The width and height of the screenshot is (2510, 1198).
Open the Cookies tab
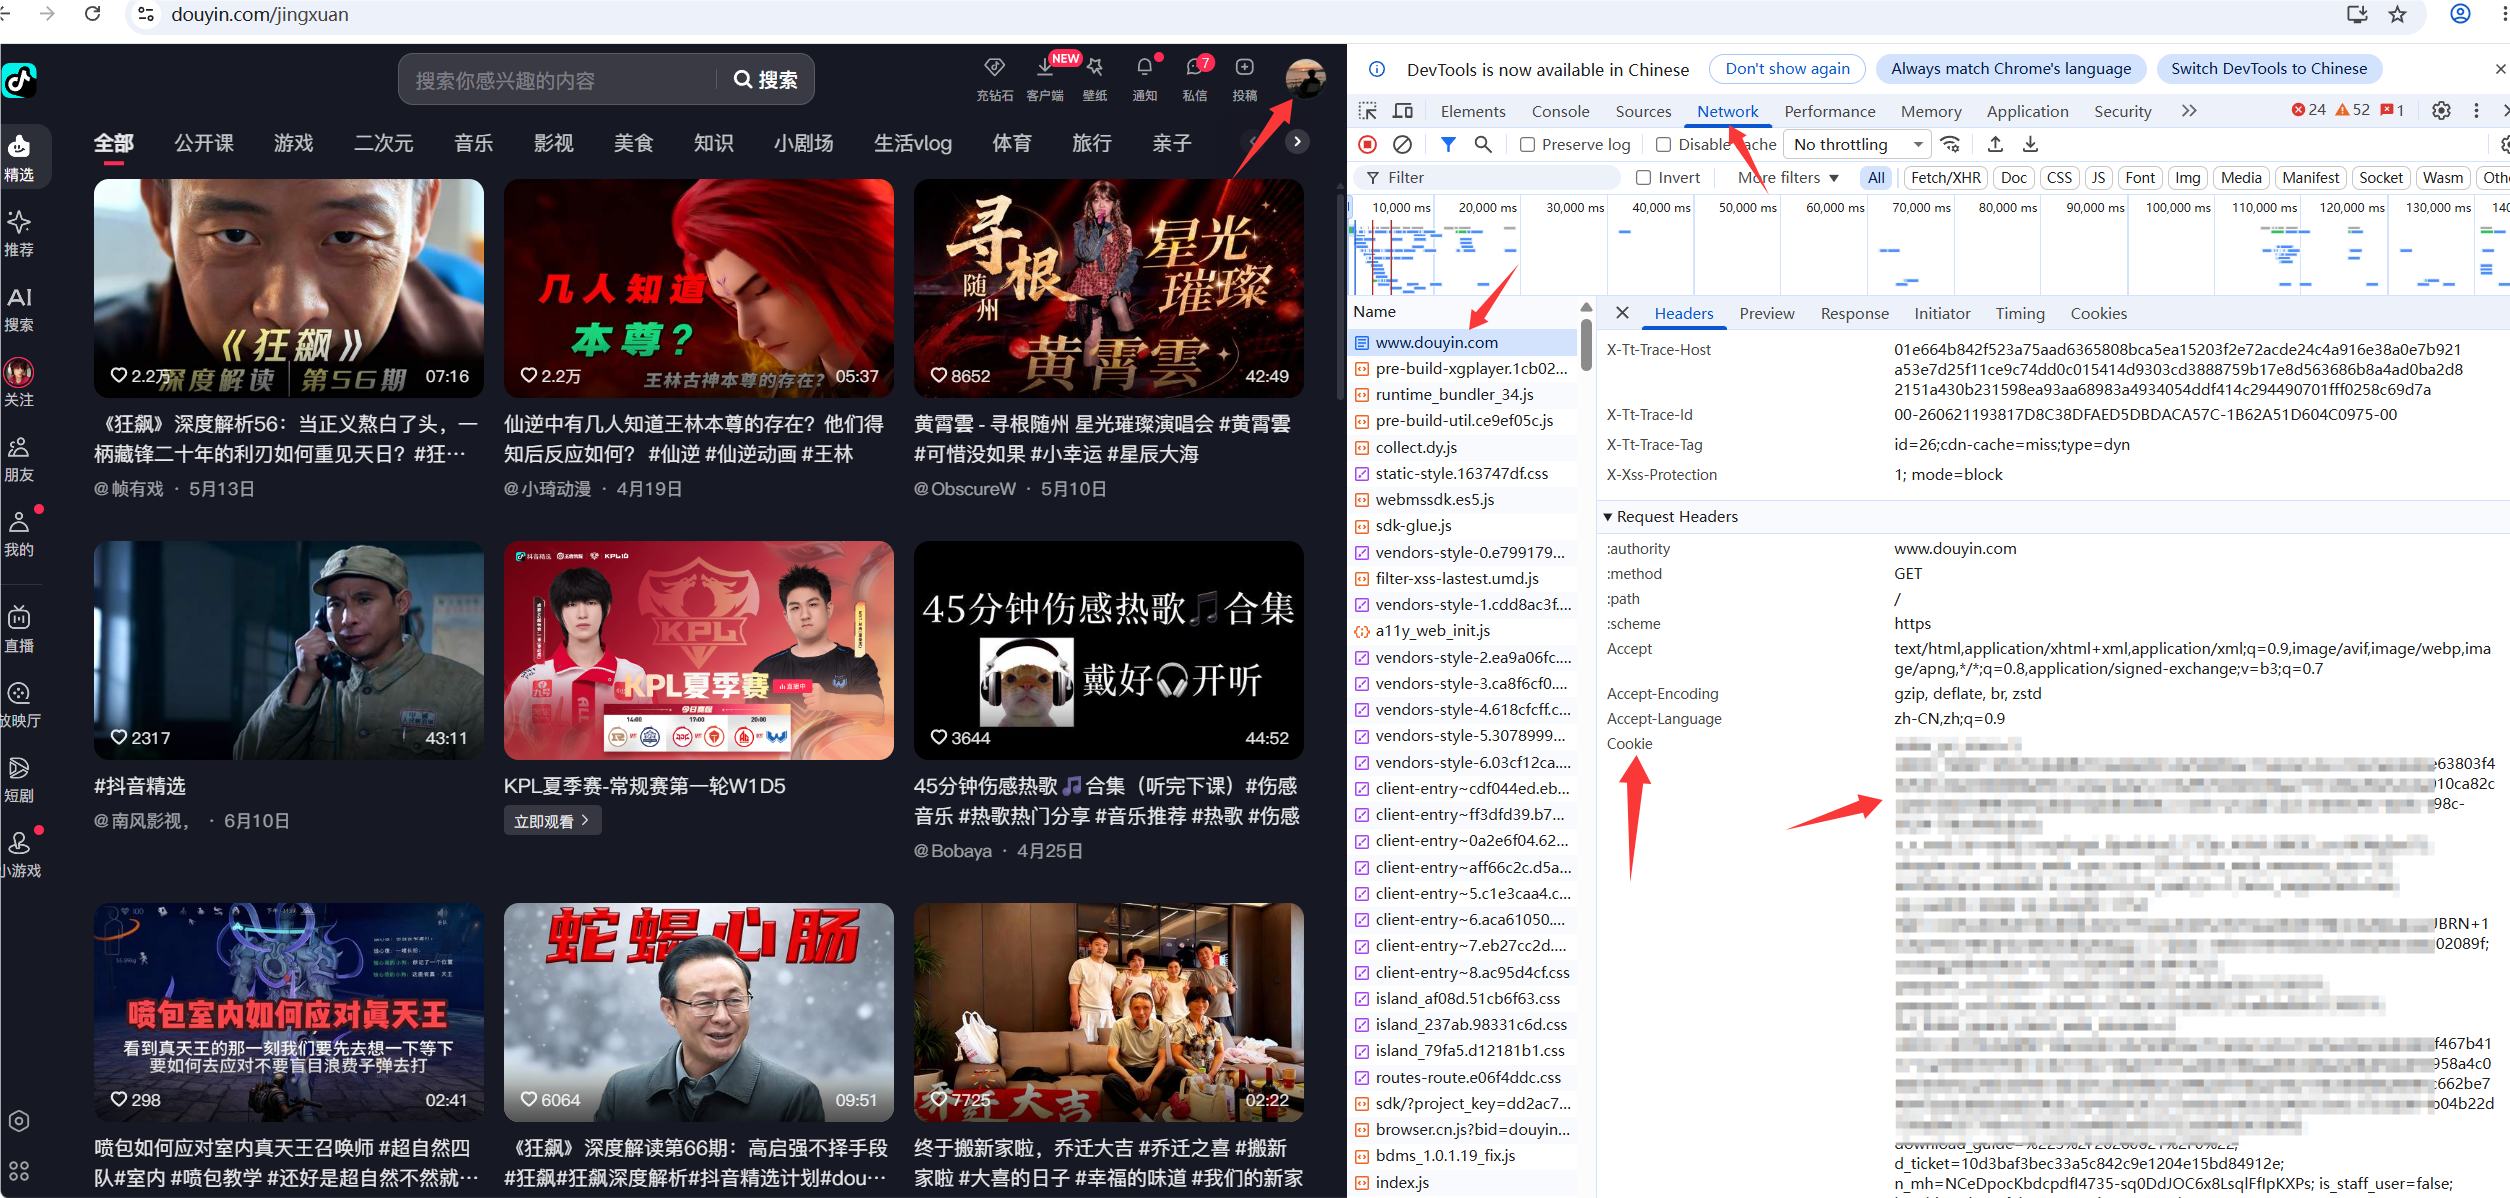[2098, 314]
